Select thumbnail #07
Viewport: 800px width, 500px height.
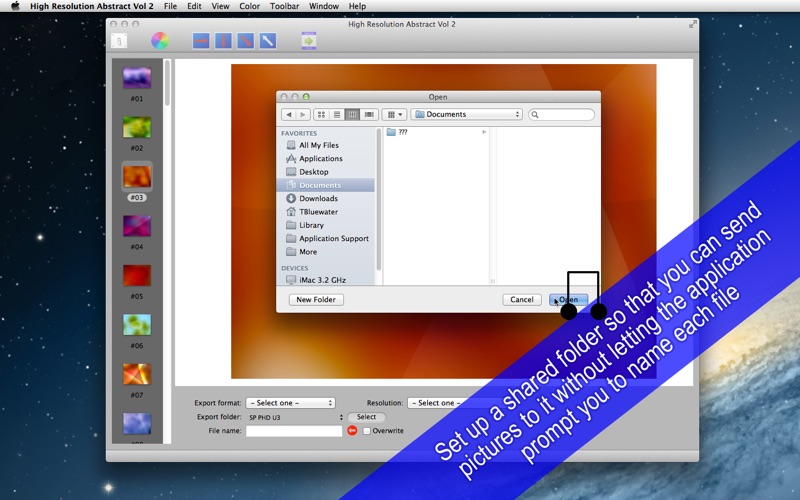(x=137, y=374)
